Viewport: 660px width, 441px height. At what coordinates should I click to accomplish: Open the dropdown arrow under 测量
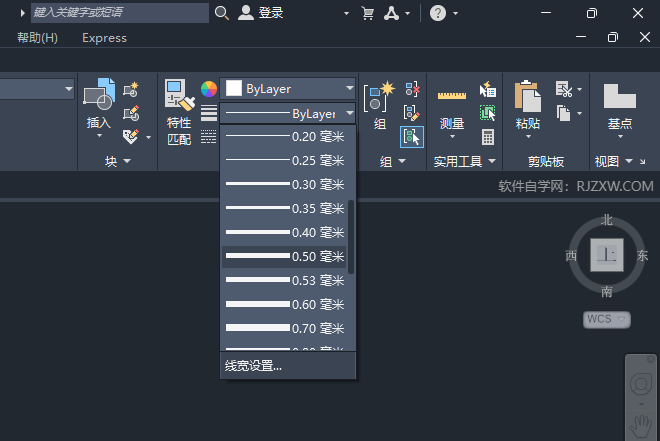click(x=452, y=136)
